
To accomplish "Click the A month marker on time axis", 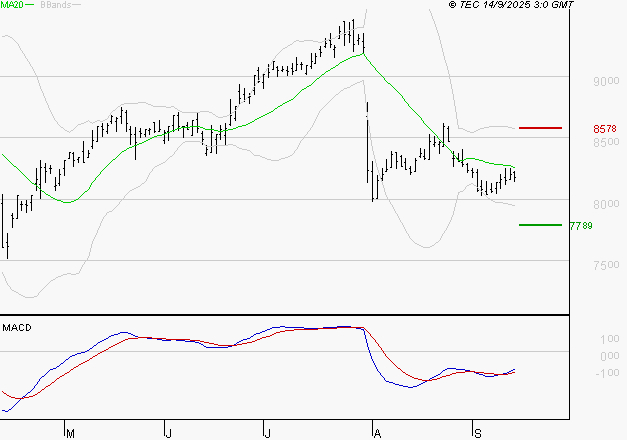I will [x=377, y=434].
